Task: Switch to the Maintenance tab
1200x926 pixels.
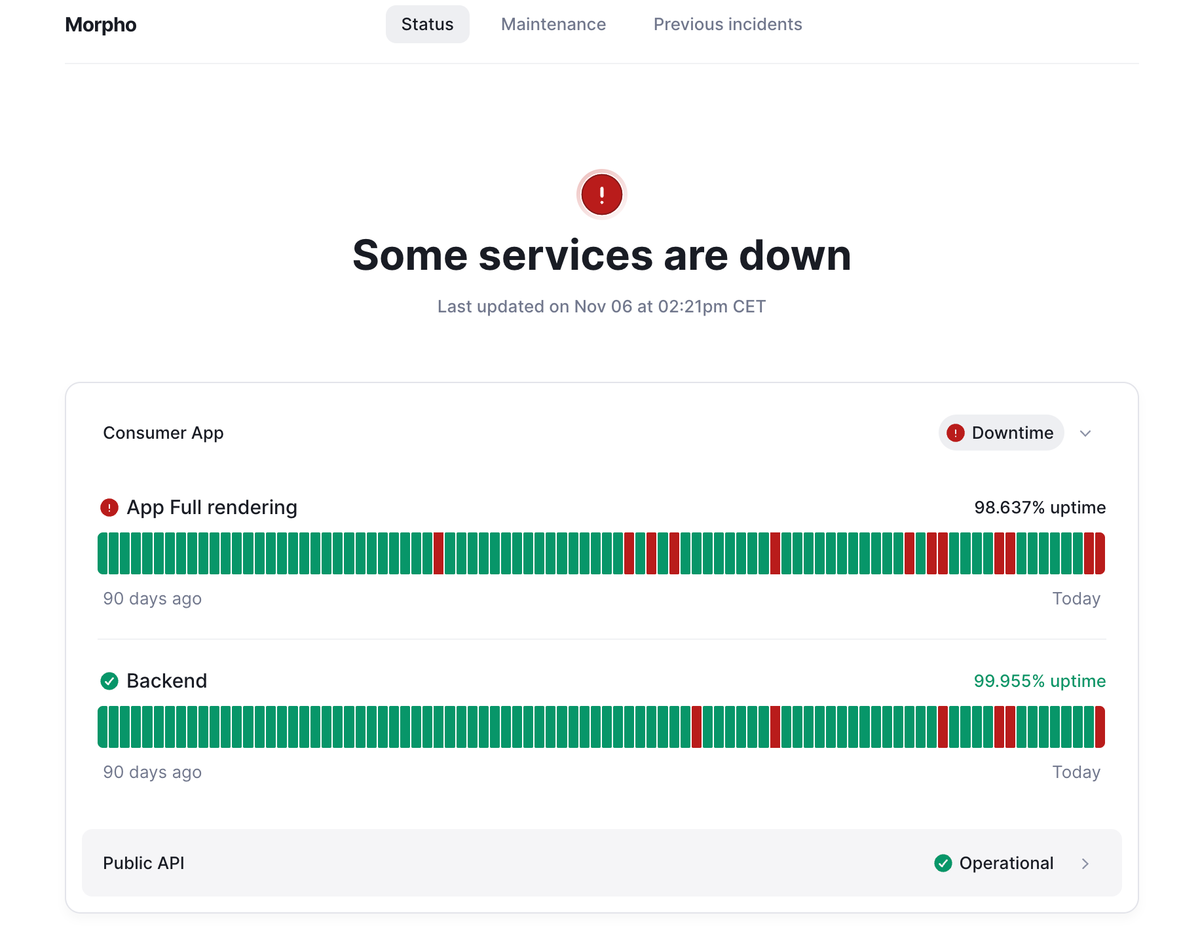Action: pos(553,24)
